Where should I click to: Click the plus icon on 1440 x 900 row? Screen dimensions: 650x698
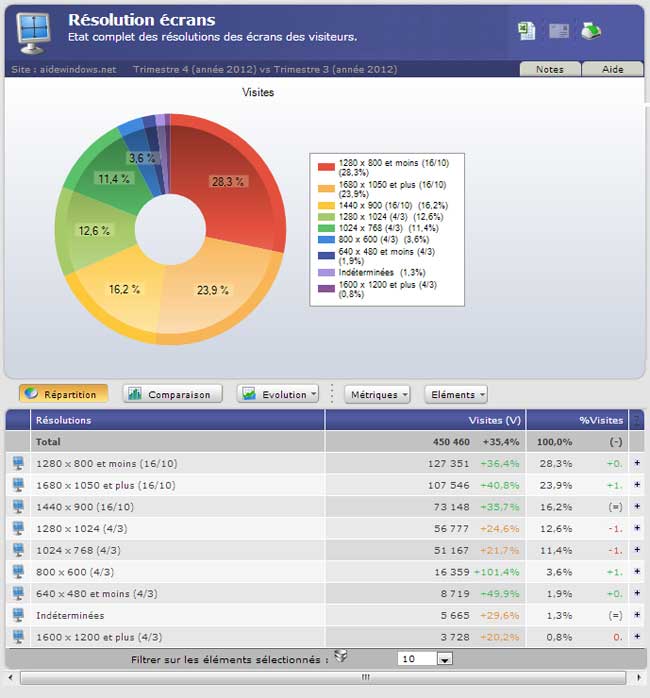click(636, 506)
